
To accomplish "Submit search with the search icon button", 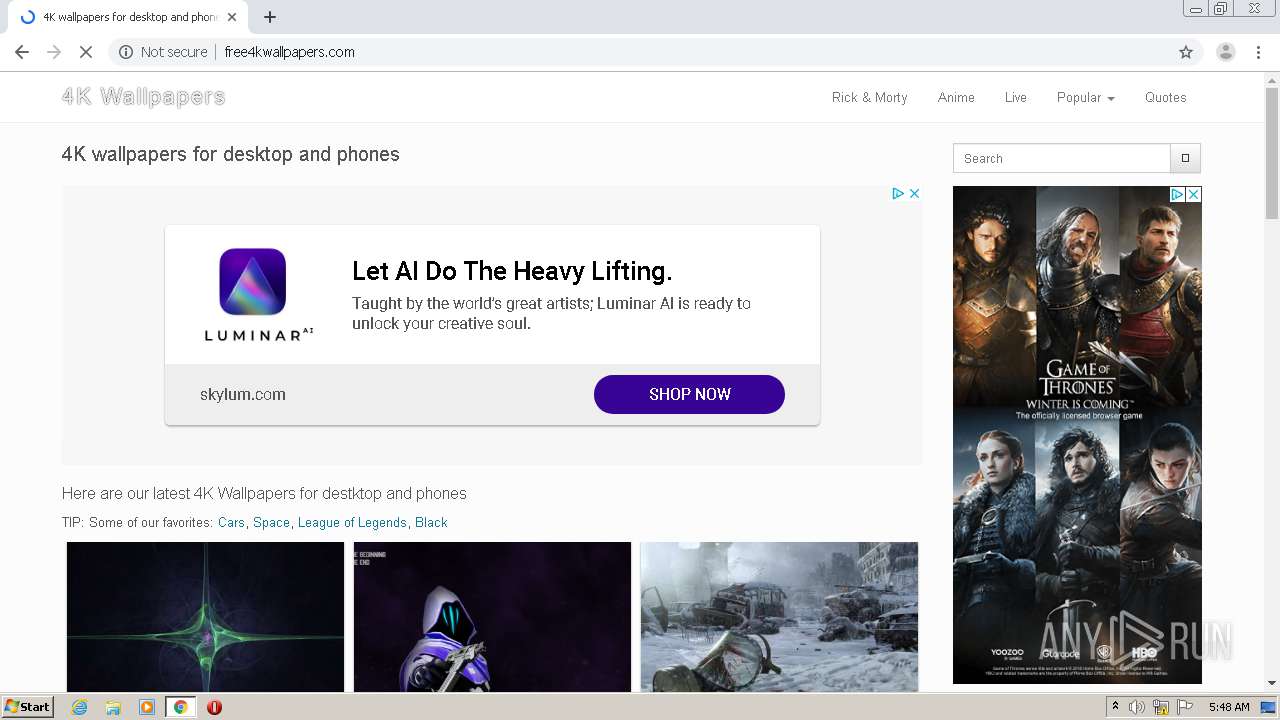I will click(1185, 158).
